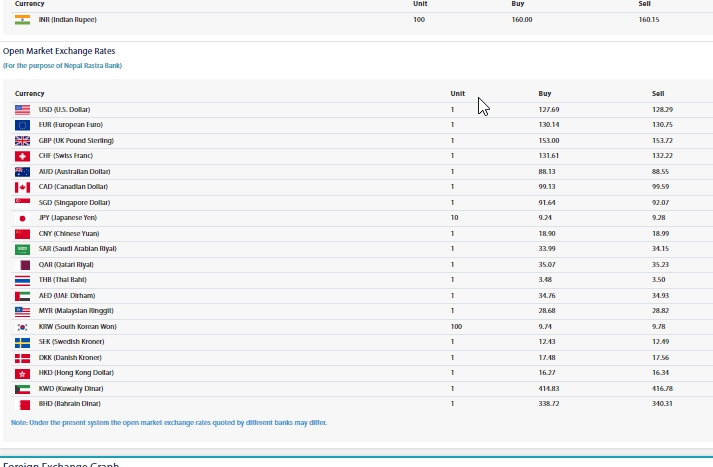Click the Indian Rupee flag icon

(22, 19)
